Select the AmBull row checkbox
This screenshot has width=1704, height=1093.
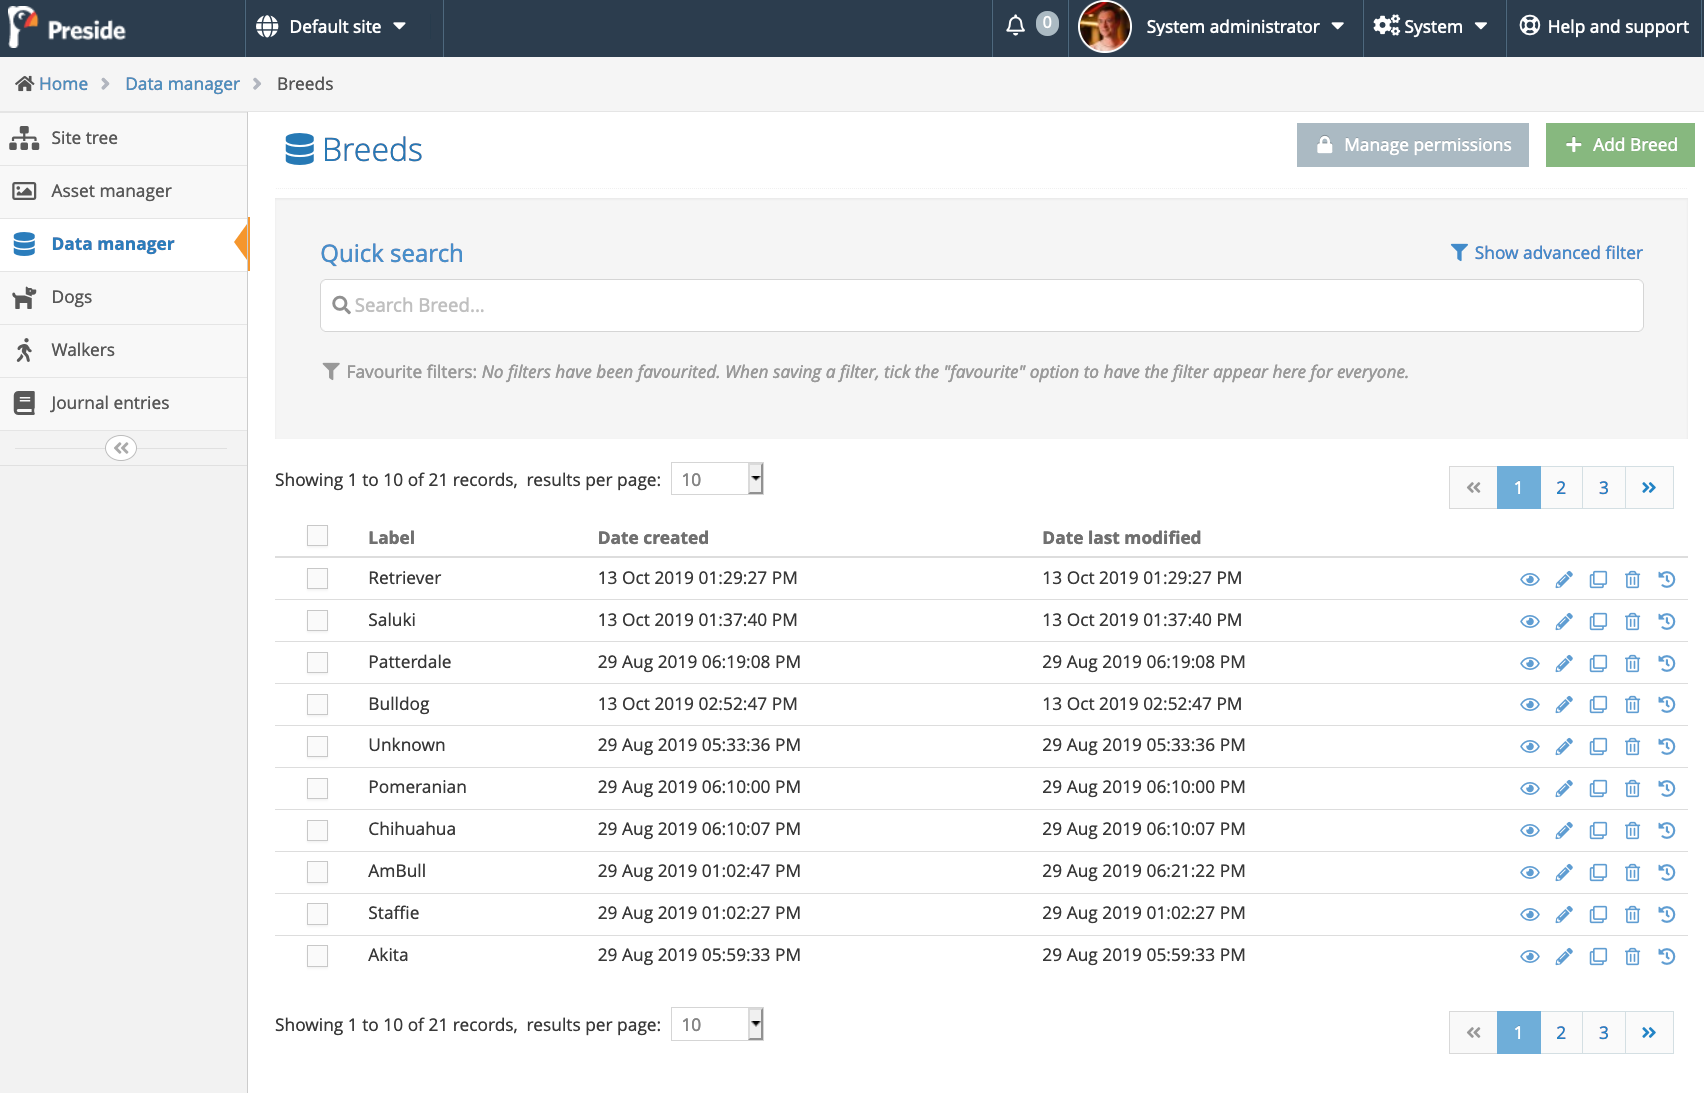[317, 872]
